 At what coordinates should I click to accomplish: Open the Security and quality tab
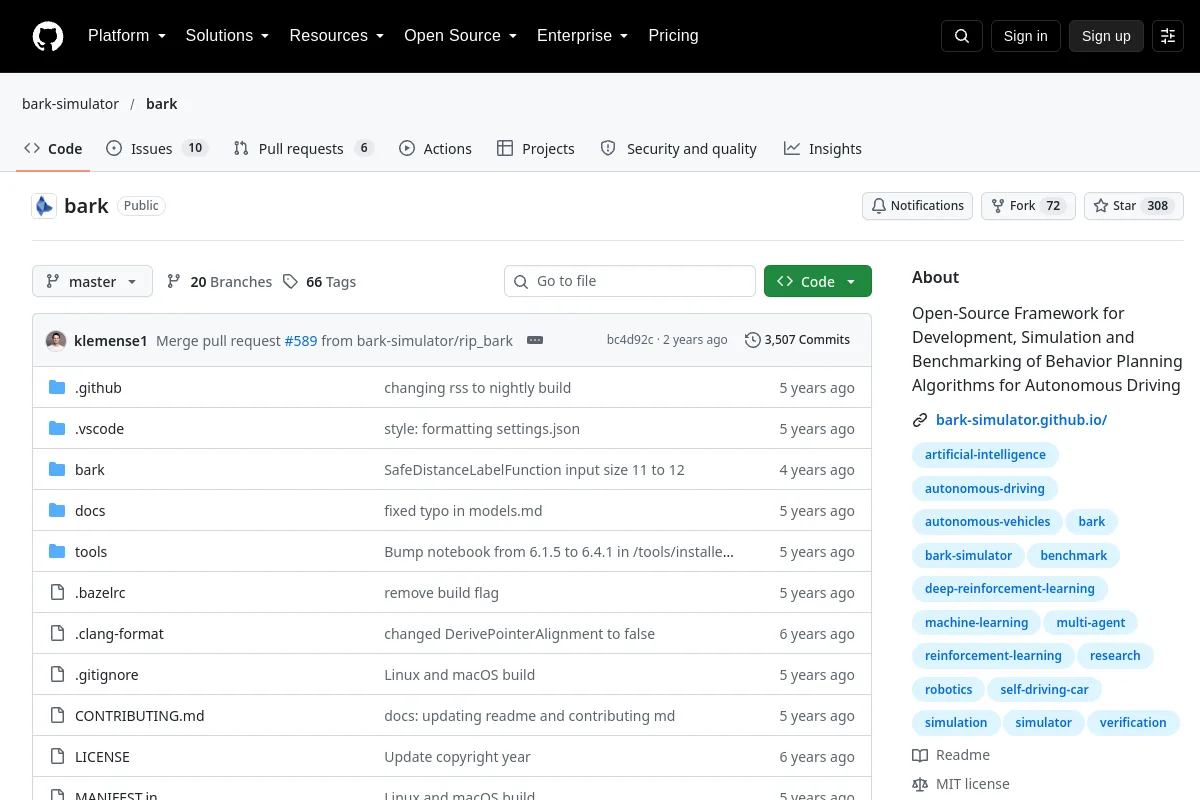click(679, 149)
